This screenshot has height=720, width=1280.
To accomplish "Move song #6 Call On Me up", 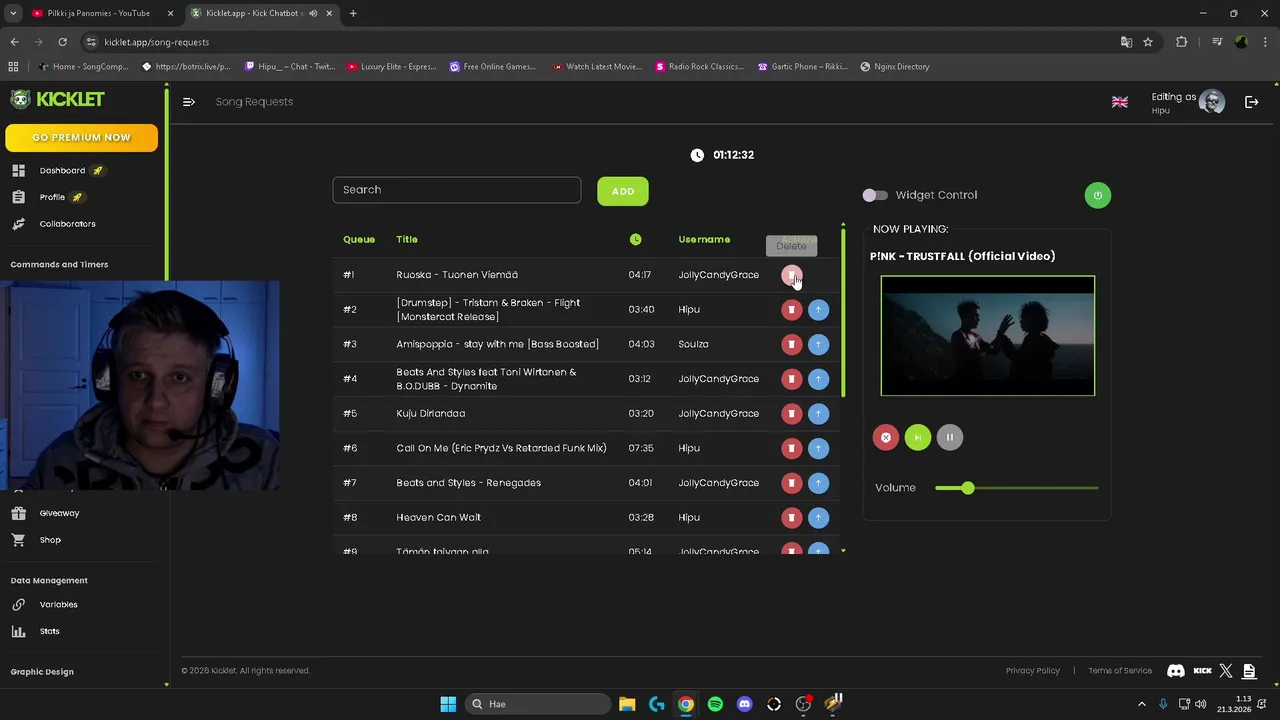I will click(x=818, y=448).
